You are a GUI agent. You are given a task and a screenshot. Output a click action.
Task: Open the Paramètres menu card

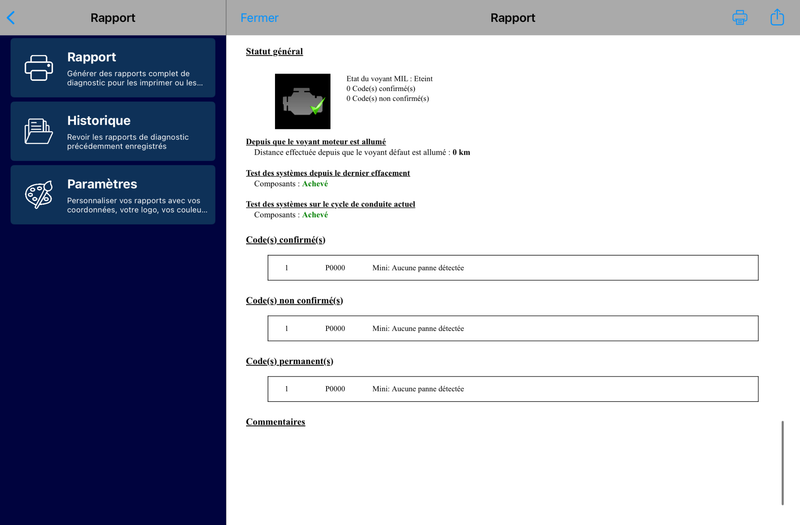pos(113,194)
